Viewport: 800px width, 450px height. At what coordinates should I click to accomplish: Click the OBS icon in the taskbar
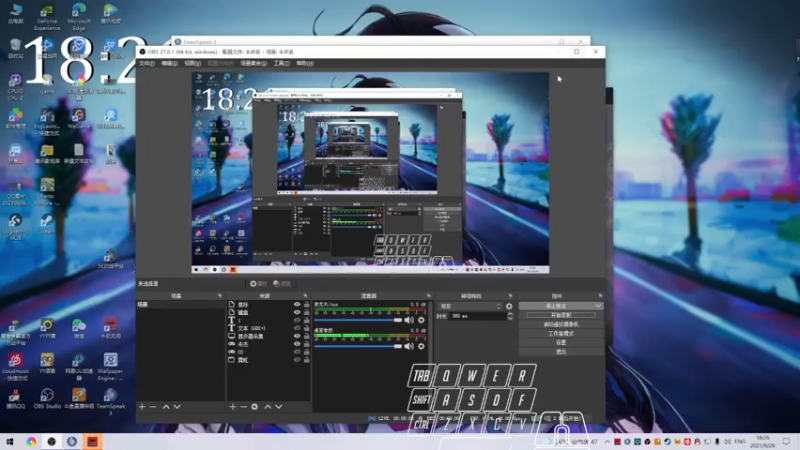point(52,441)
